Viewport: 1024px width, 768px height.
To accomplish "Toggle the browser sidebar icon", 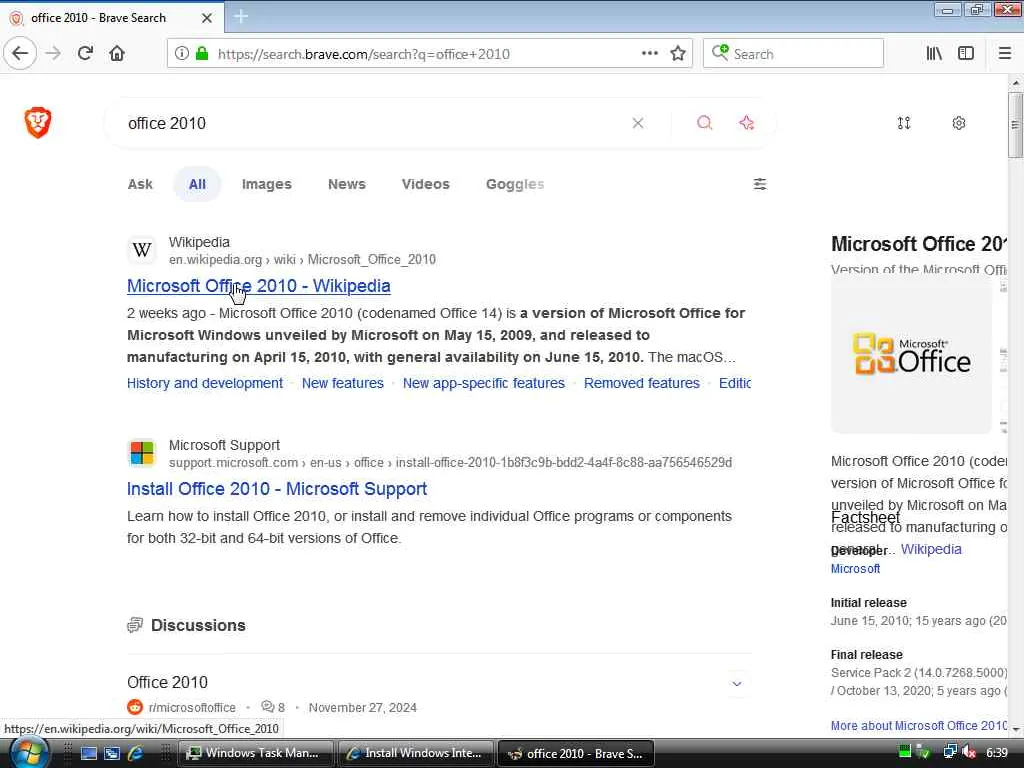I will 966,54.
